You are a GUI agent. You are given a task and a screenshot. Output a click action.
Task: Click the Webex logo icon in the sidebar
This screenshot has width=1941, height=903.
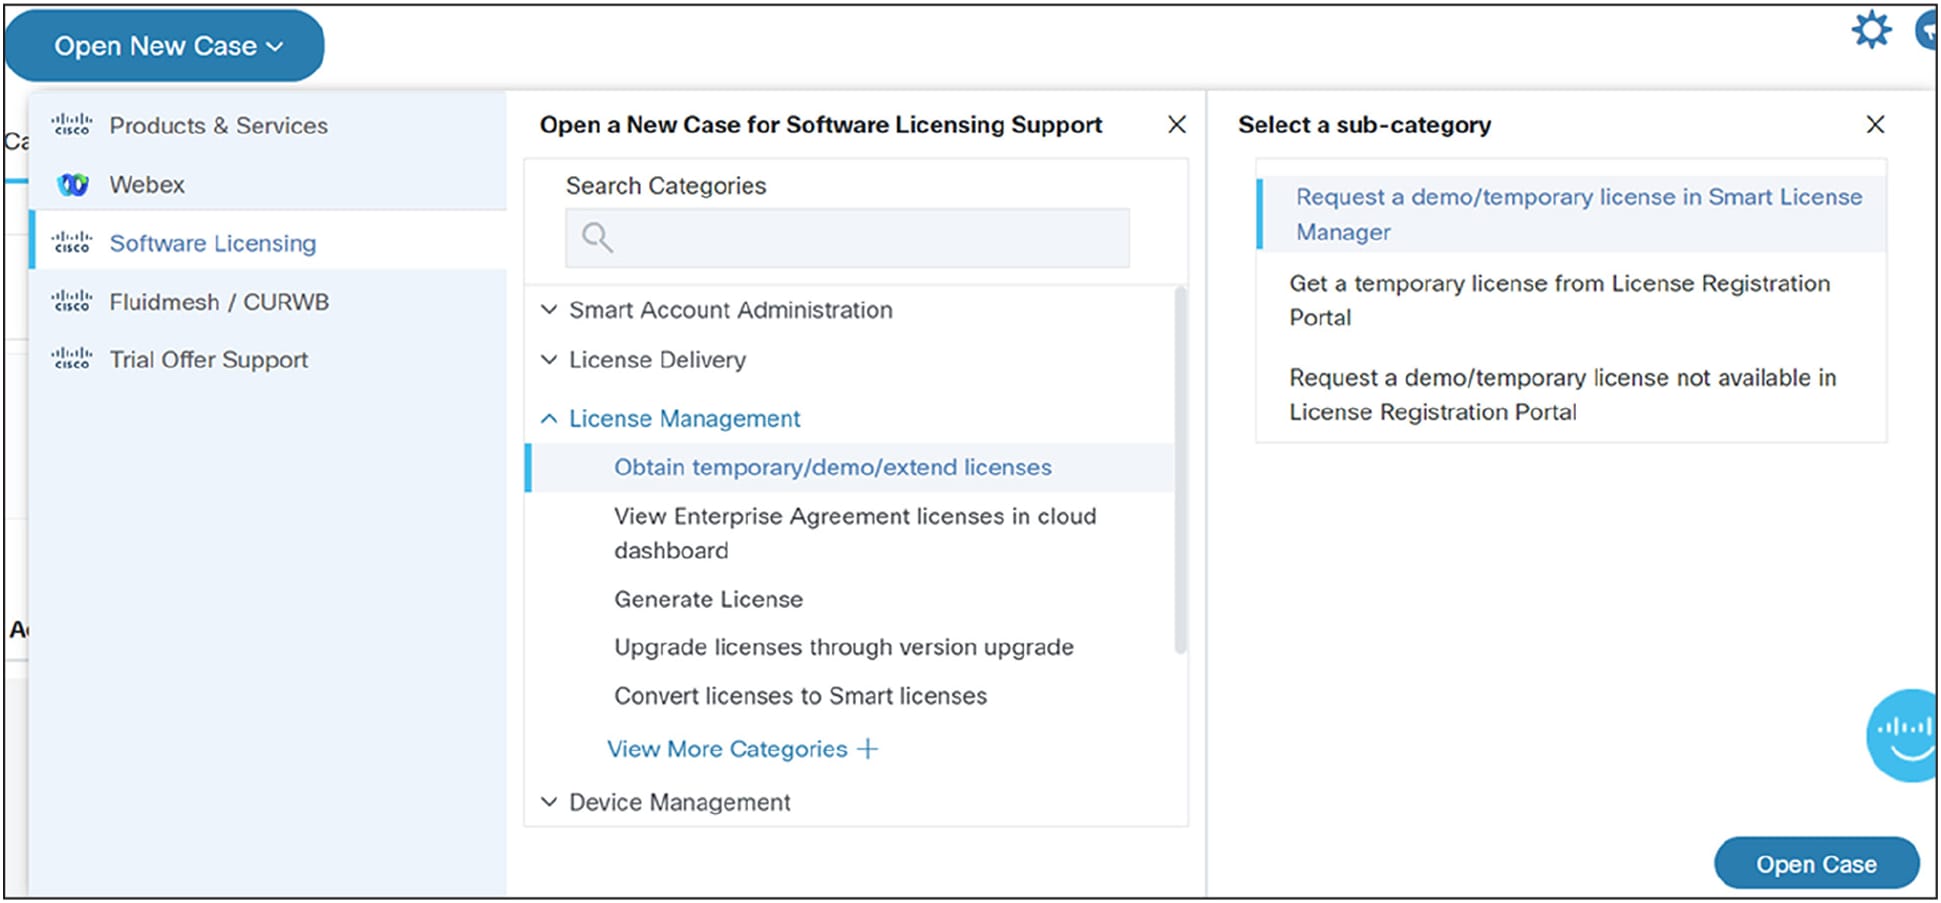71,183
